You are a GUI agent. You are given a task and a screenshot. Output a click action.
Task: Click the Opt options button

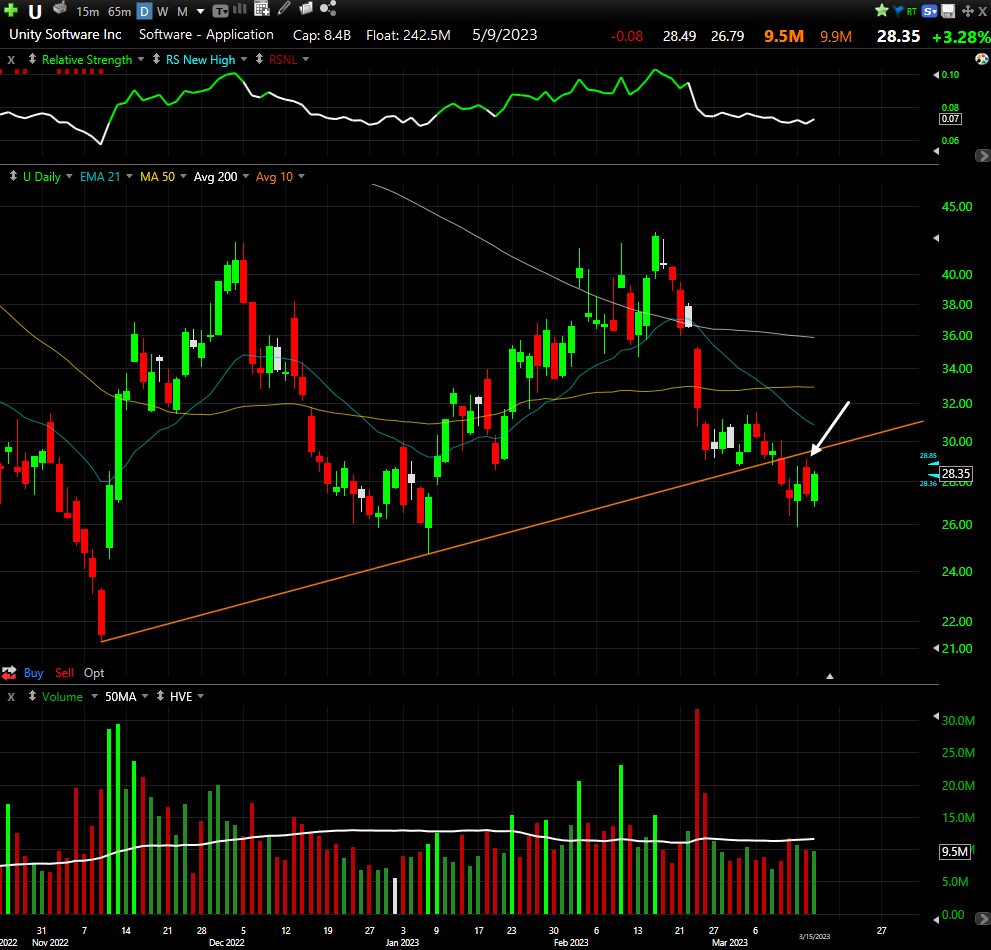(x=94, y=673)
